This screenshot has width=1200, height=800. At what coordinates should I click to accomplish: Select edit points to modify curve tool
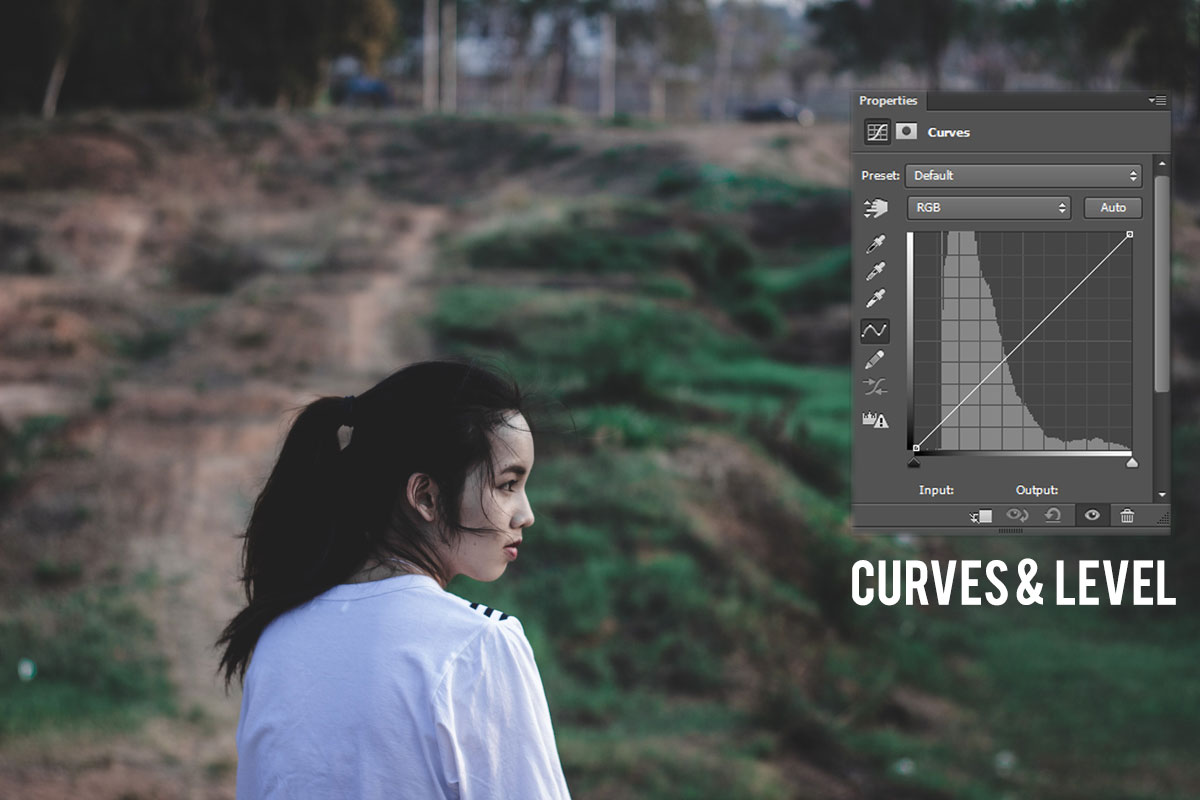pyautogui.click(x=875, y=330)
